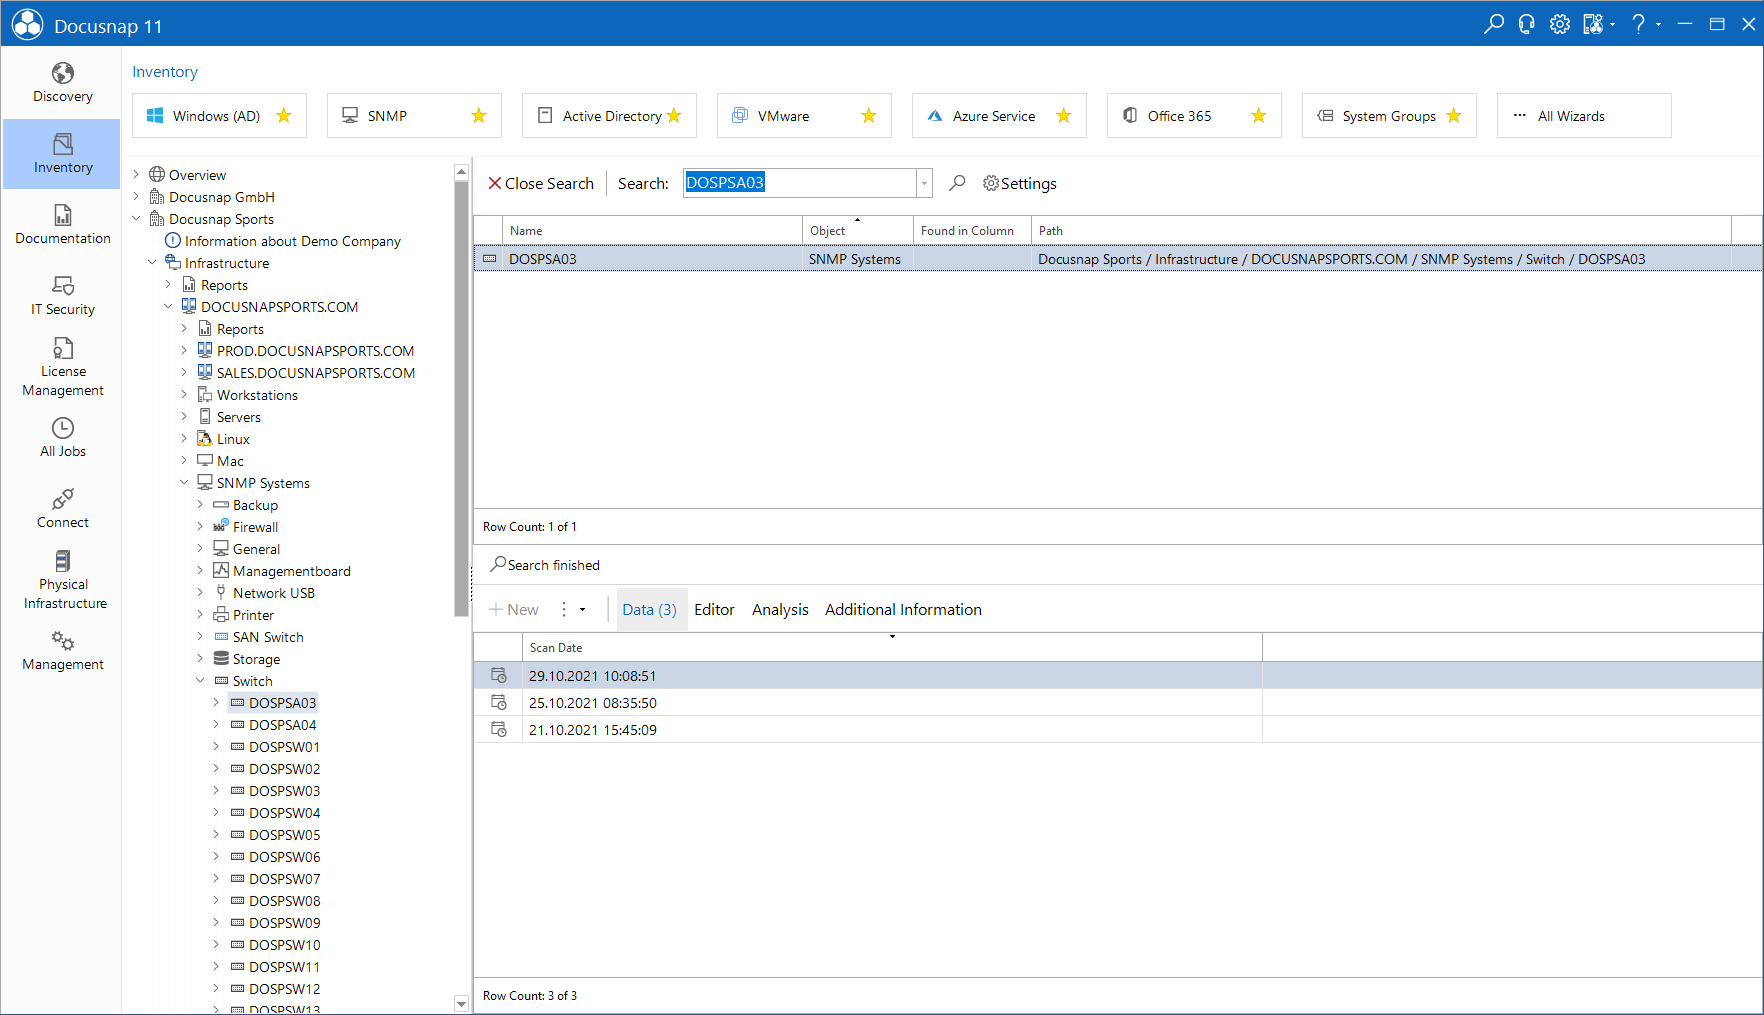The width and height of the screenshot is (1764, 1015).
Task: Collapse the Infrastructure tree node
Action: coord(153,263)
